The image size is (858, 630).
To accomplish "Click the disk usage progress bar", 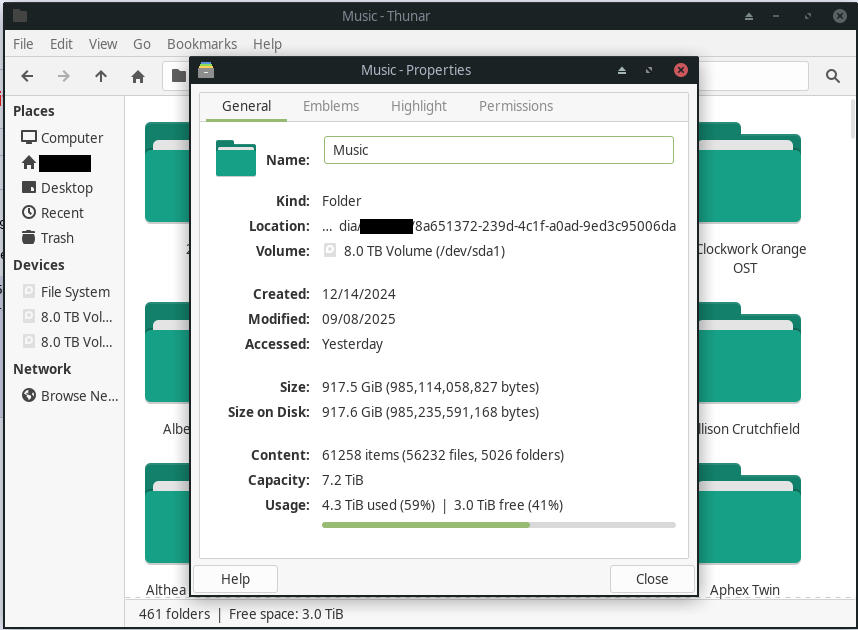I will point(498,525).
